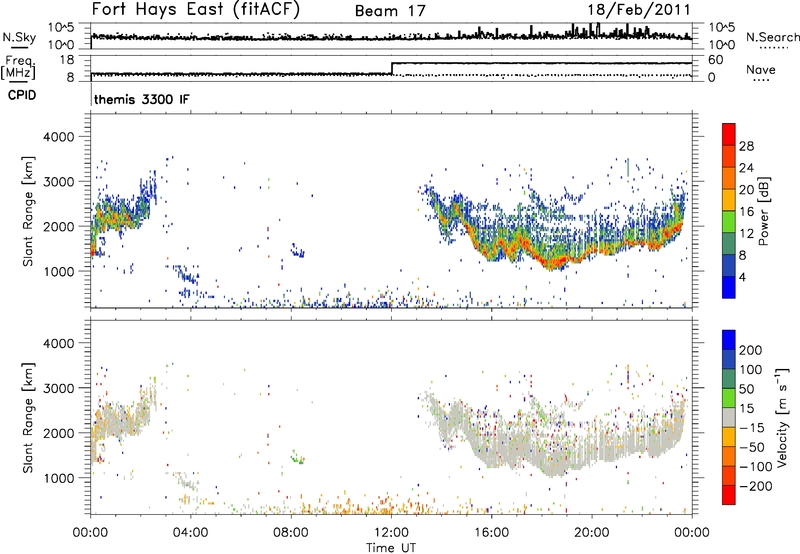800x554 pixels.
Task: Click the "3000" tick in velocity panel
Action: pyautogui.click(x=58, y=388)
